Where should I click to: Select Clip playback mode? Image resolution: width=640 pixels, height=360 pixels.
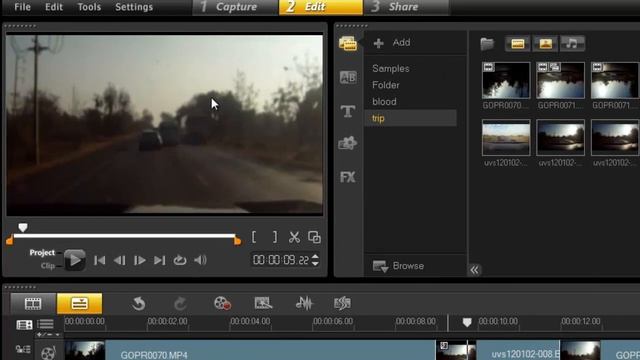click(47, 266)
